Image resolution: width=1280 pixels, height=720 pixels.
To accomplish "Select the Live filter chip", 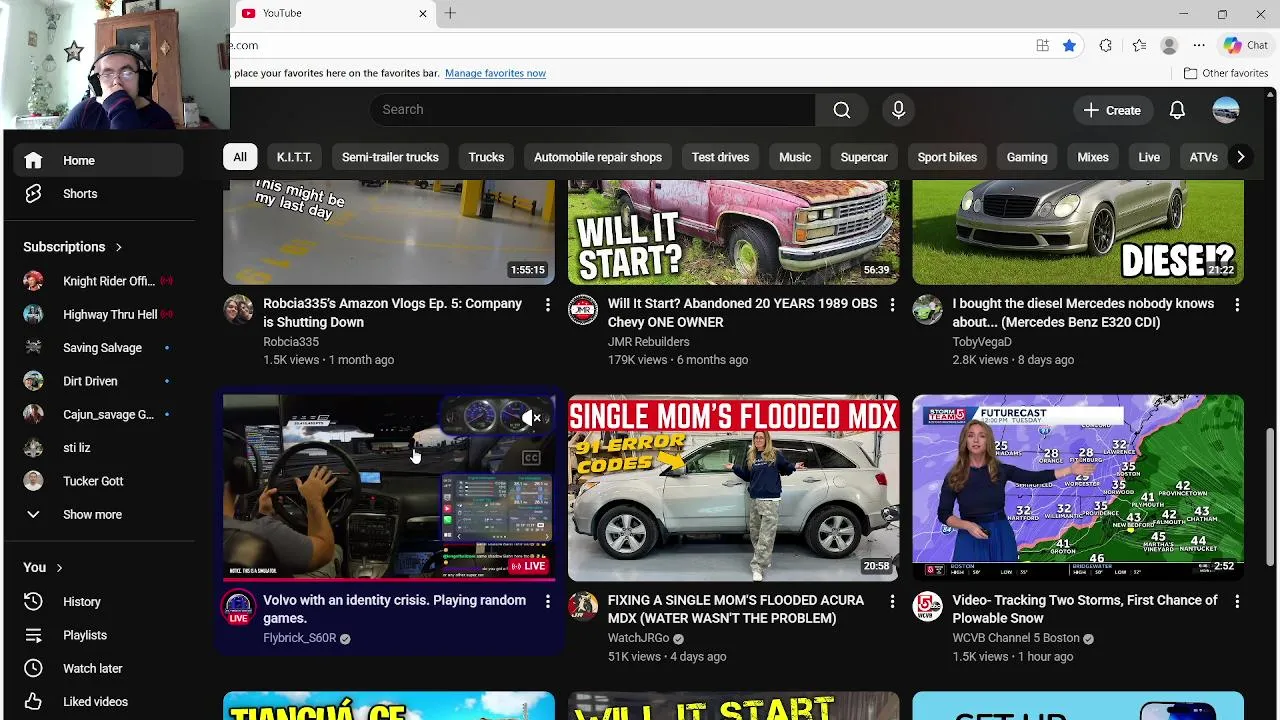I will click(1149, 157).
